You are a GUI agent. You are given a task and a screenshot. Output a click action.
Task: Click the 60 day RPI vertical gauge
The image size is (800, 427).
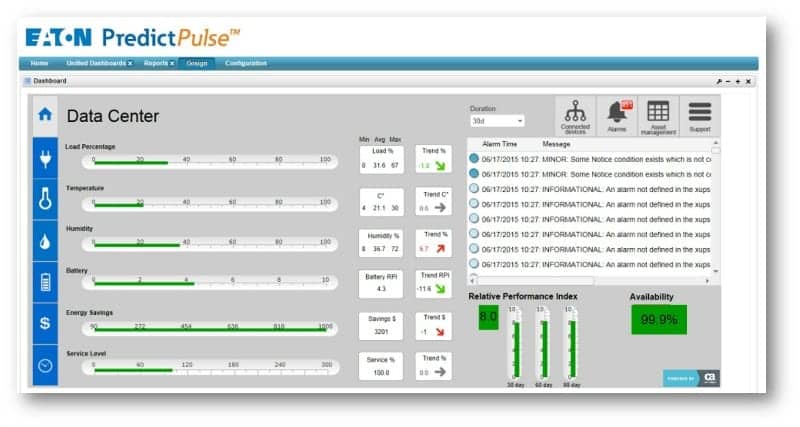tap(544, 343)
